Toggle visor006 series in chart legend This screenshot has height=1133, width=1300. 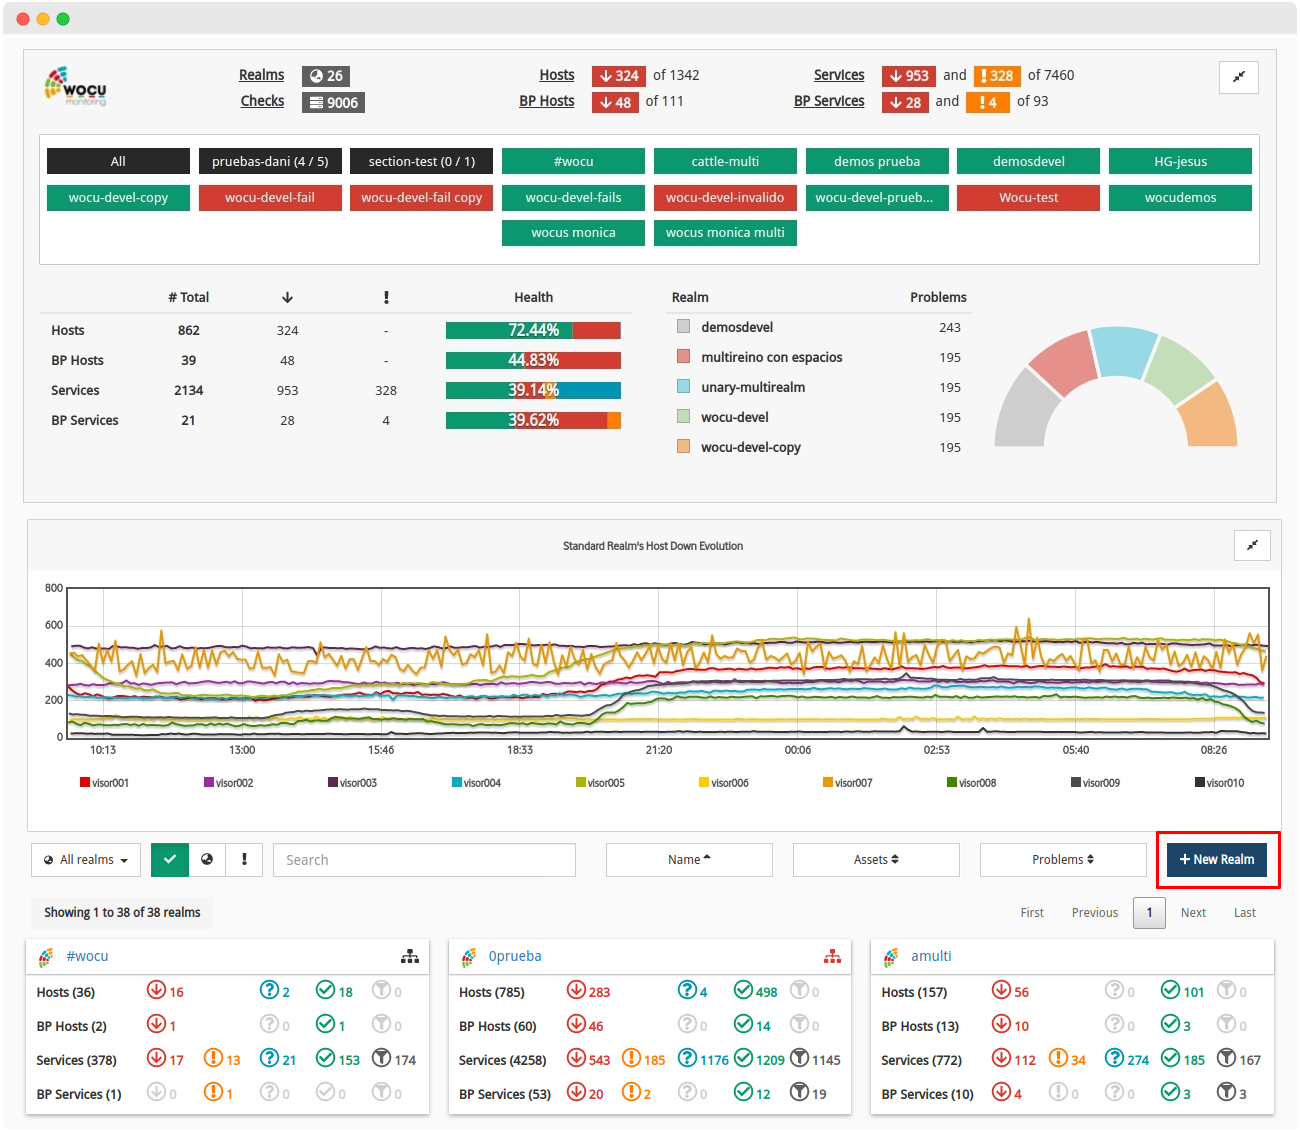tap(723, 783)
